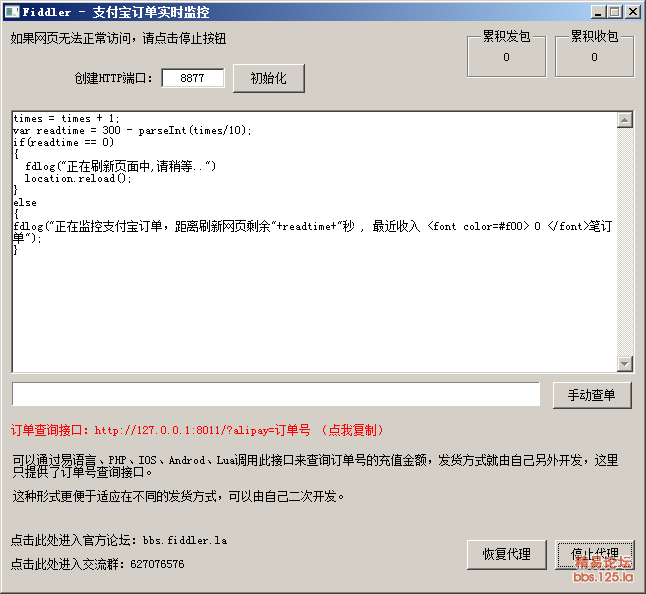The image size is (646, 594).
Task: Focus the HTTP port field showing 8877
Action: pyautogui.click(x=193, y=78)
